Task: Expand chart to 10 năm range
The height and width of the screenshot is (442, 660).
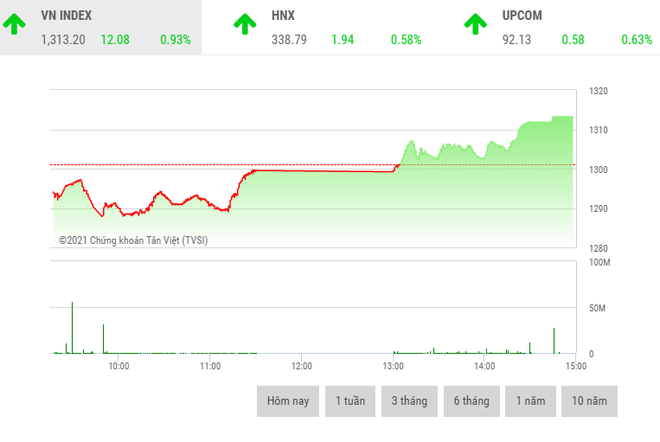Action: (x=589, y=401)
